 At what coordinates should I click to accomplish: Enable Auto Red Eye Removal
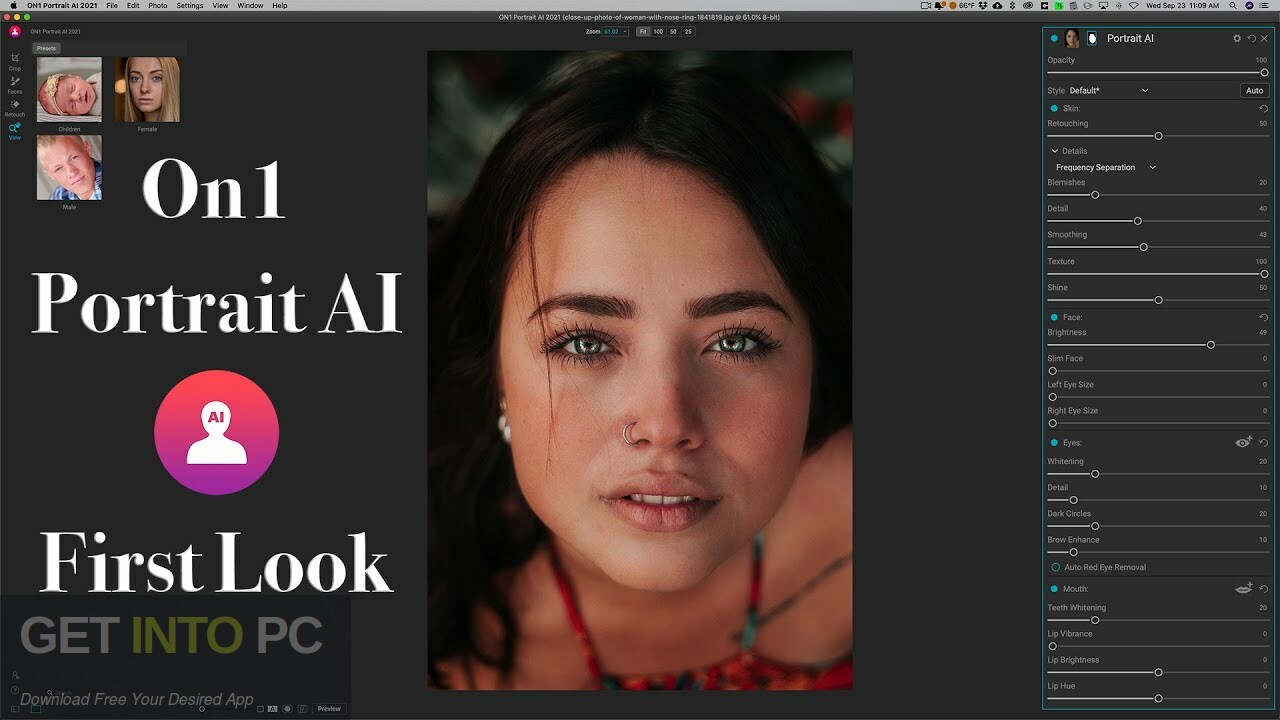click(1055, 567)
